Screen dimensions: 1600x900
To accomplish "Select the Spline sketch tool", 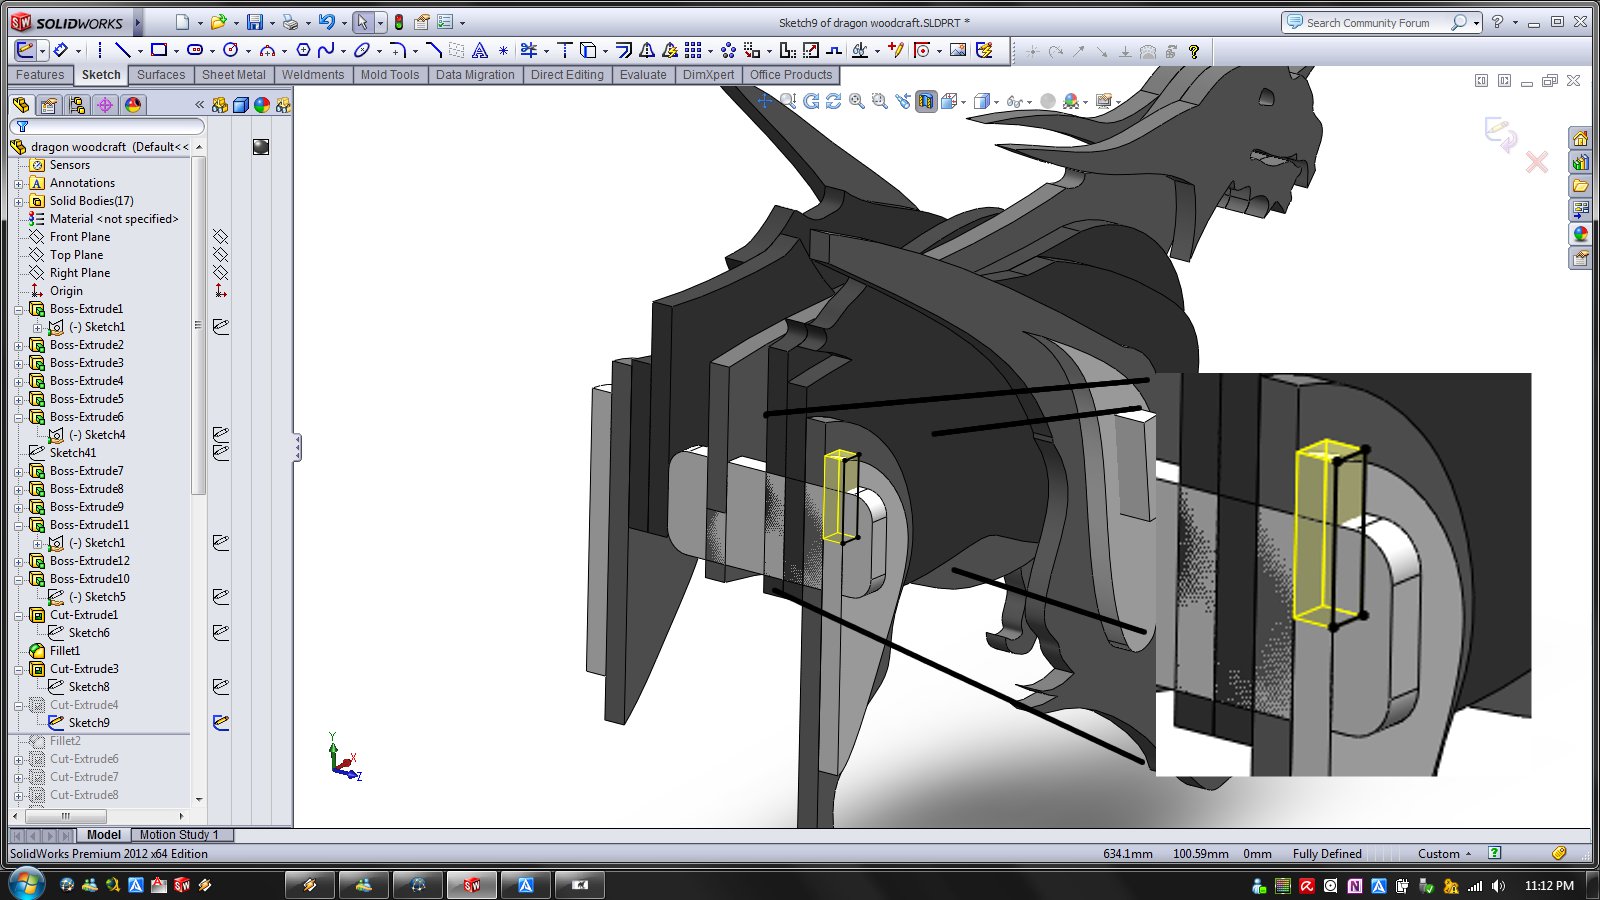I will [326, 50].
